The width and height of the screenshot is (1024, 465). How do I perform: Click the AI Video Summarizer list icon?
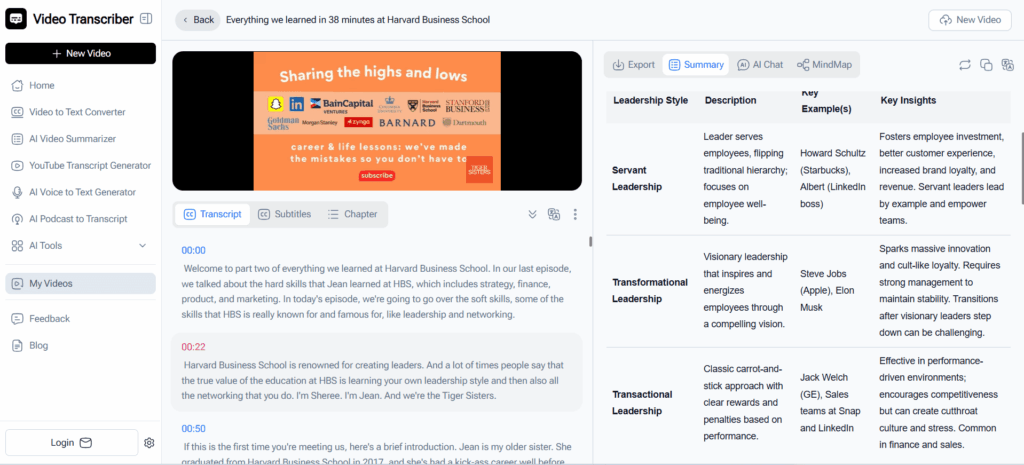18,139
